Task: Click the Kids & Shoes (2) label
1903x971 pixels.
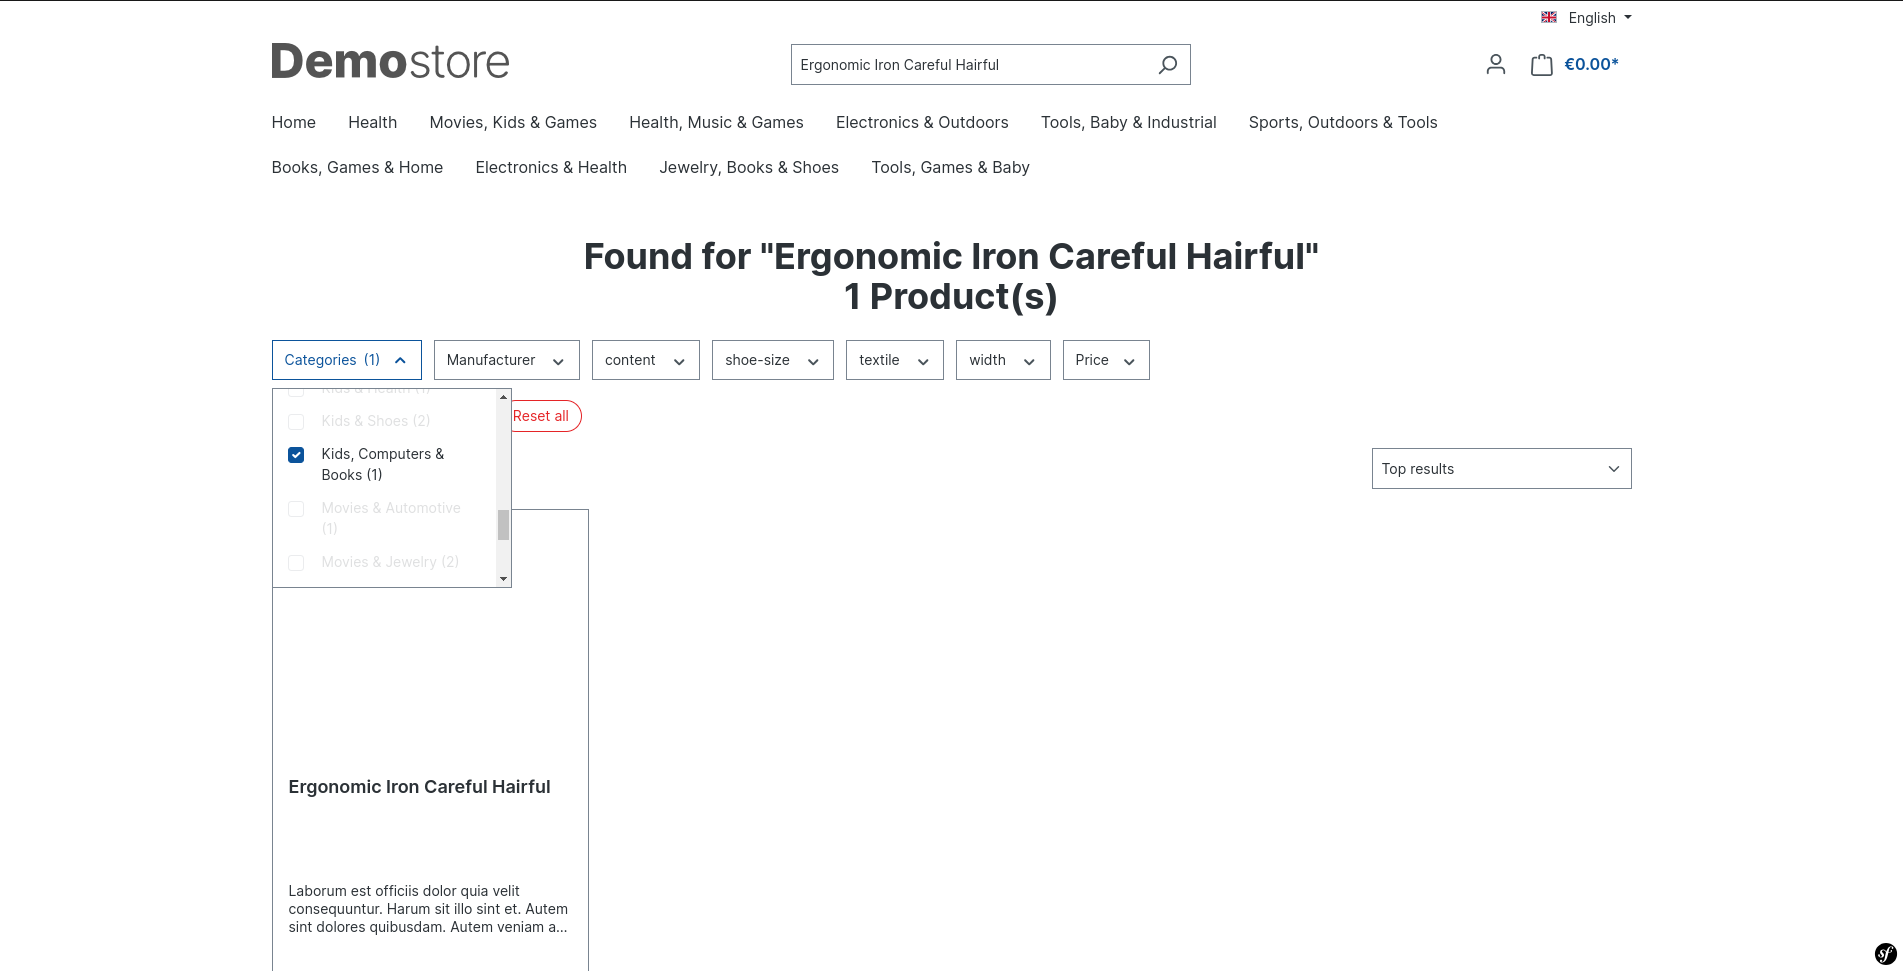Action: point(376,421)
